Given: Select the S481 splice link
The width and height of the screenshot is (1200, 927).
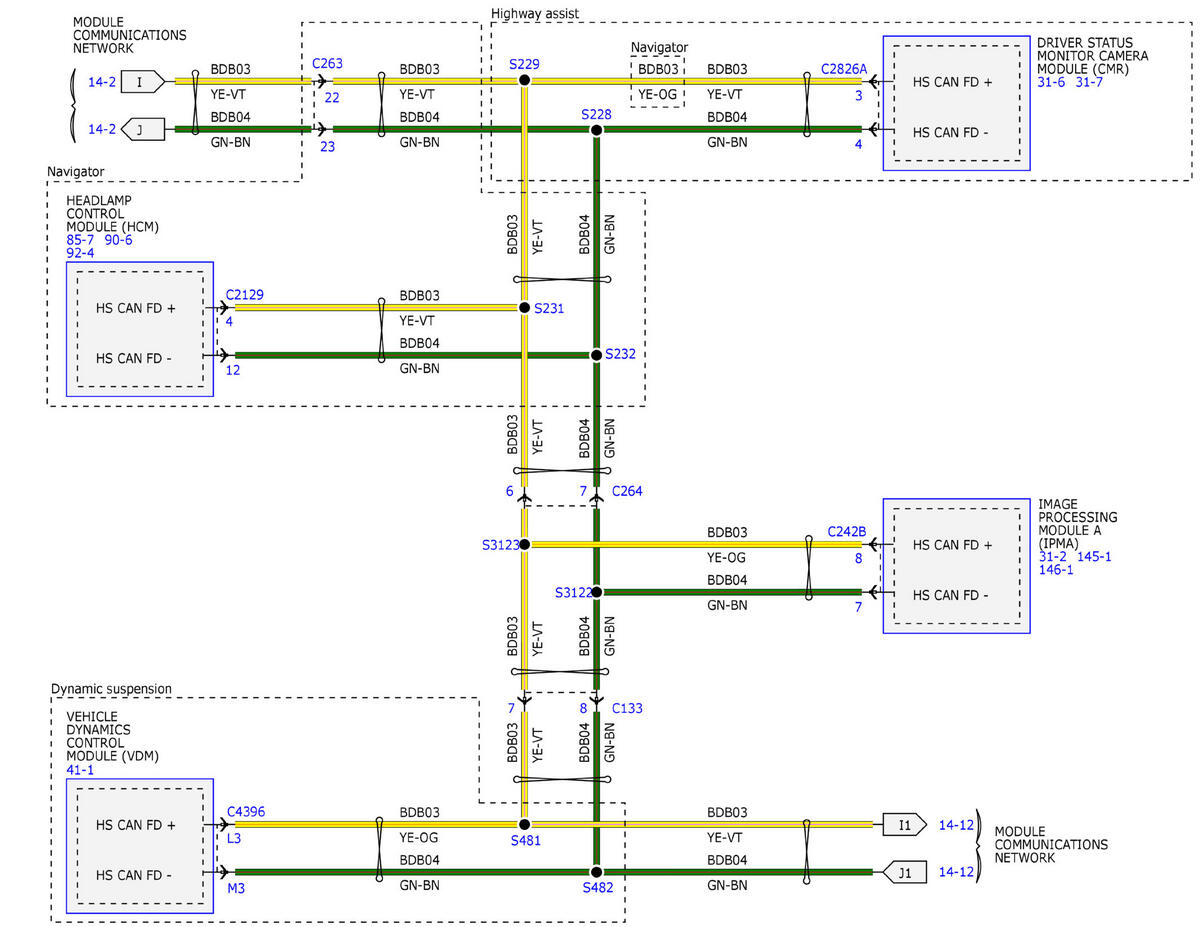Looking at the screenshot, I should point(525,841).
